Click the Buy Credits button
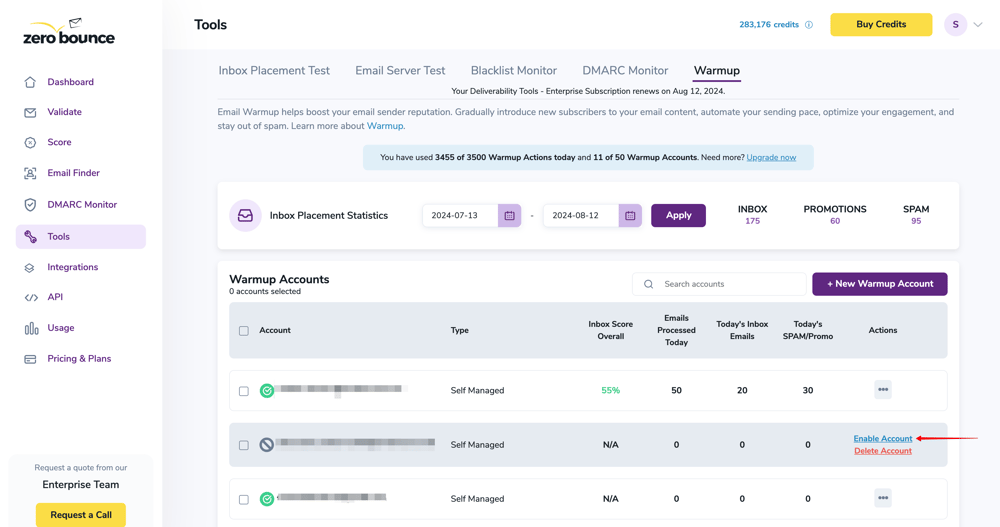1000x527 pixels. (x=881, y=25)
